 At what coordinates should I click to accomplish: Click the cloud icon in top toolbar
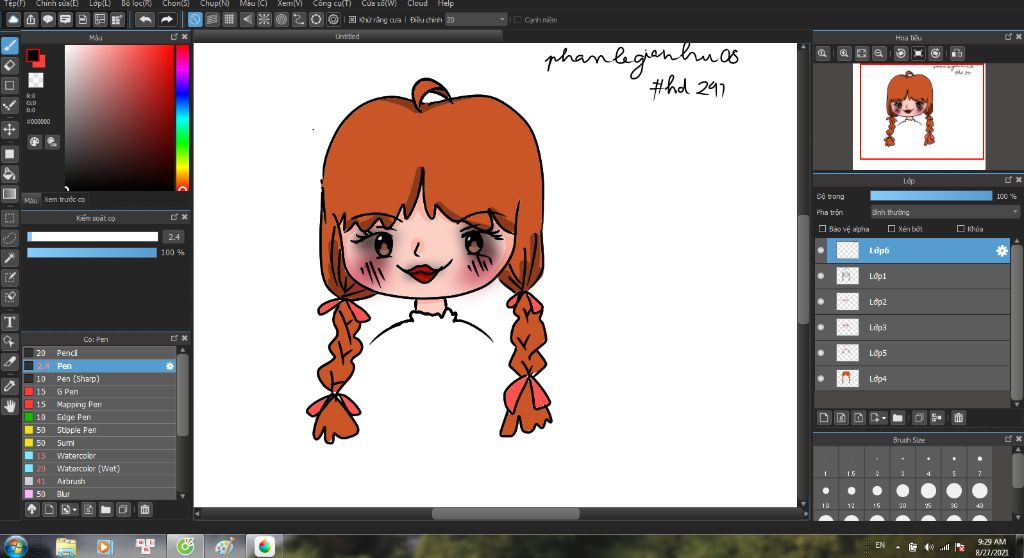point(13,20)
